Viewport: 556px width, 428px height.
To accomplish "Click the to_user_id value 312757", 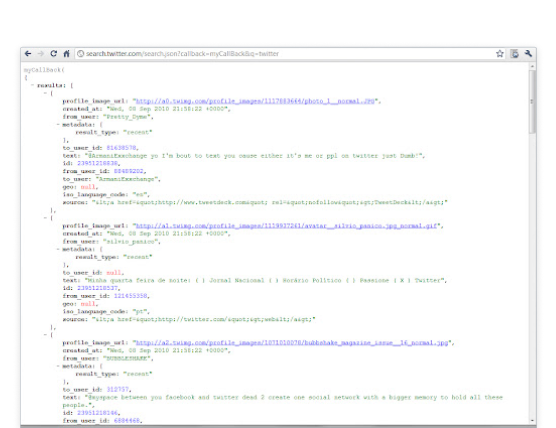I will point(118,389).
